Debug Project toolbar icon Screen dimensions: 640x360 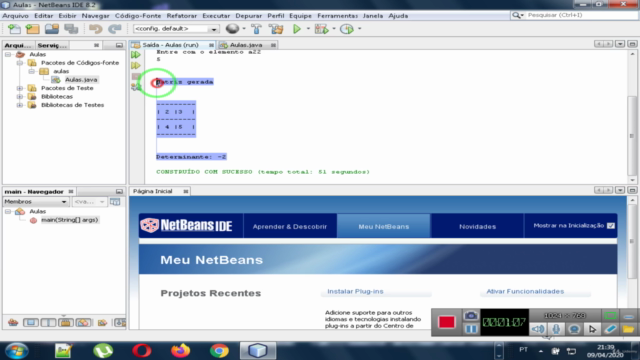tap(322, 29)
